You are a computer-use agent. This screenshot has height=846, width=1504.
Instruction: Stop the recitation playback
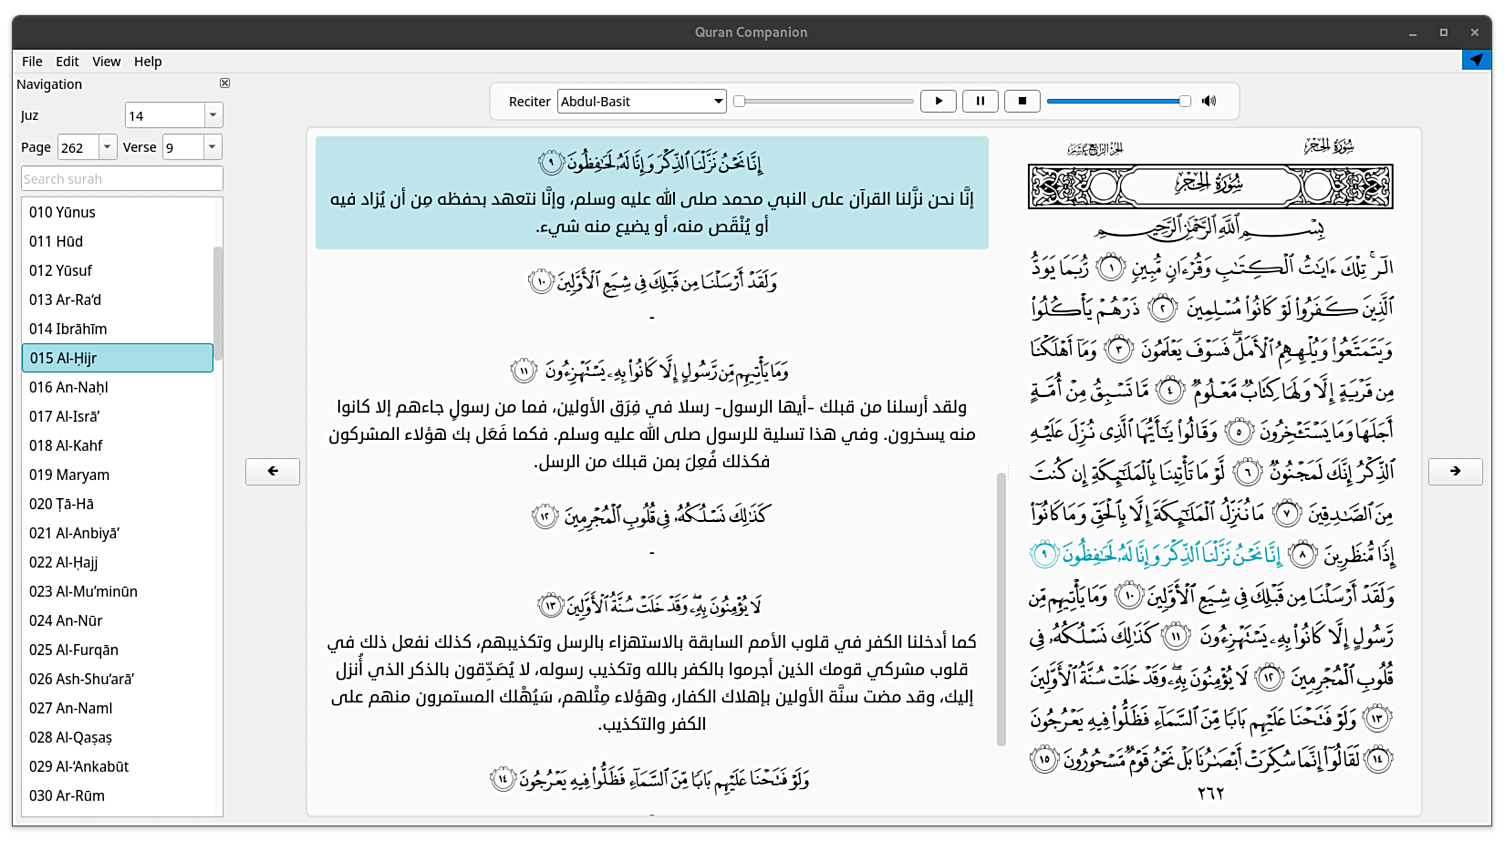click(1021, 101)
